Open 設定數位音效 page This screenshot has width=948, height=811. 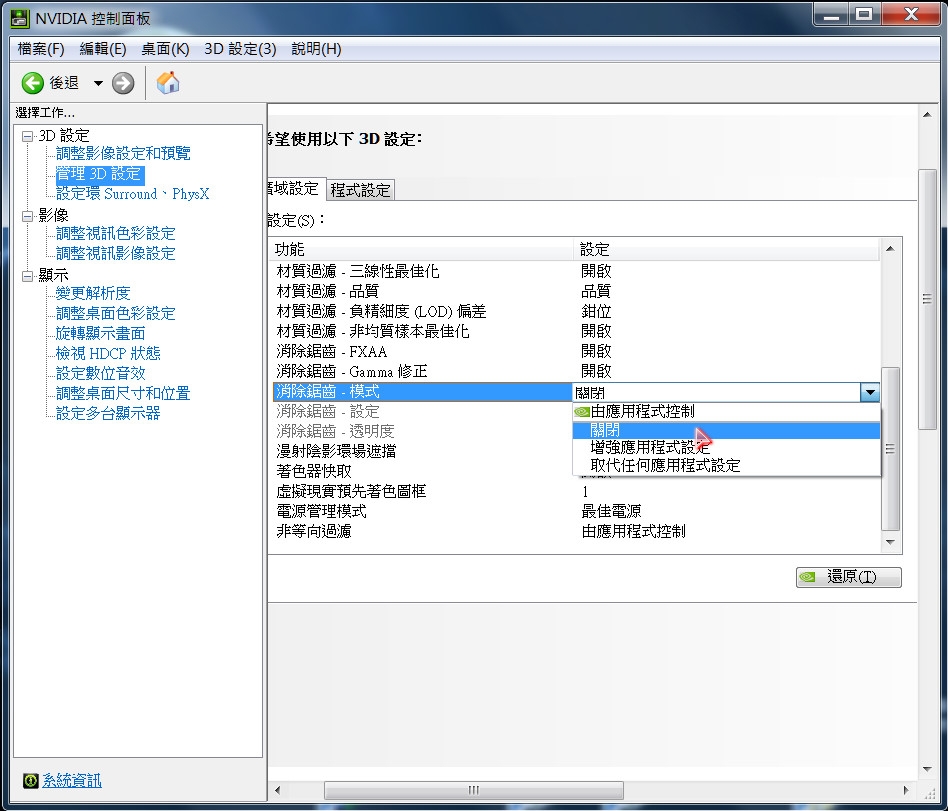(x=100, y=373)
